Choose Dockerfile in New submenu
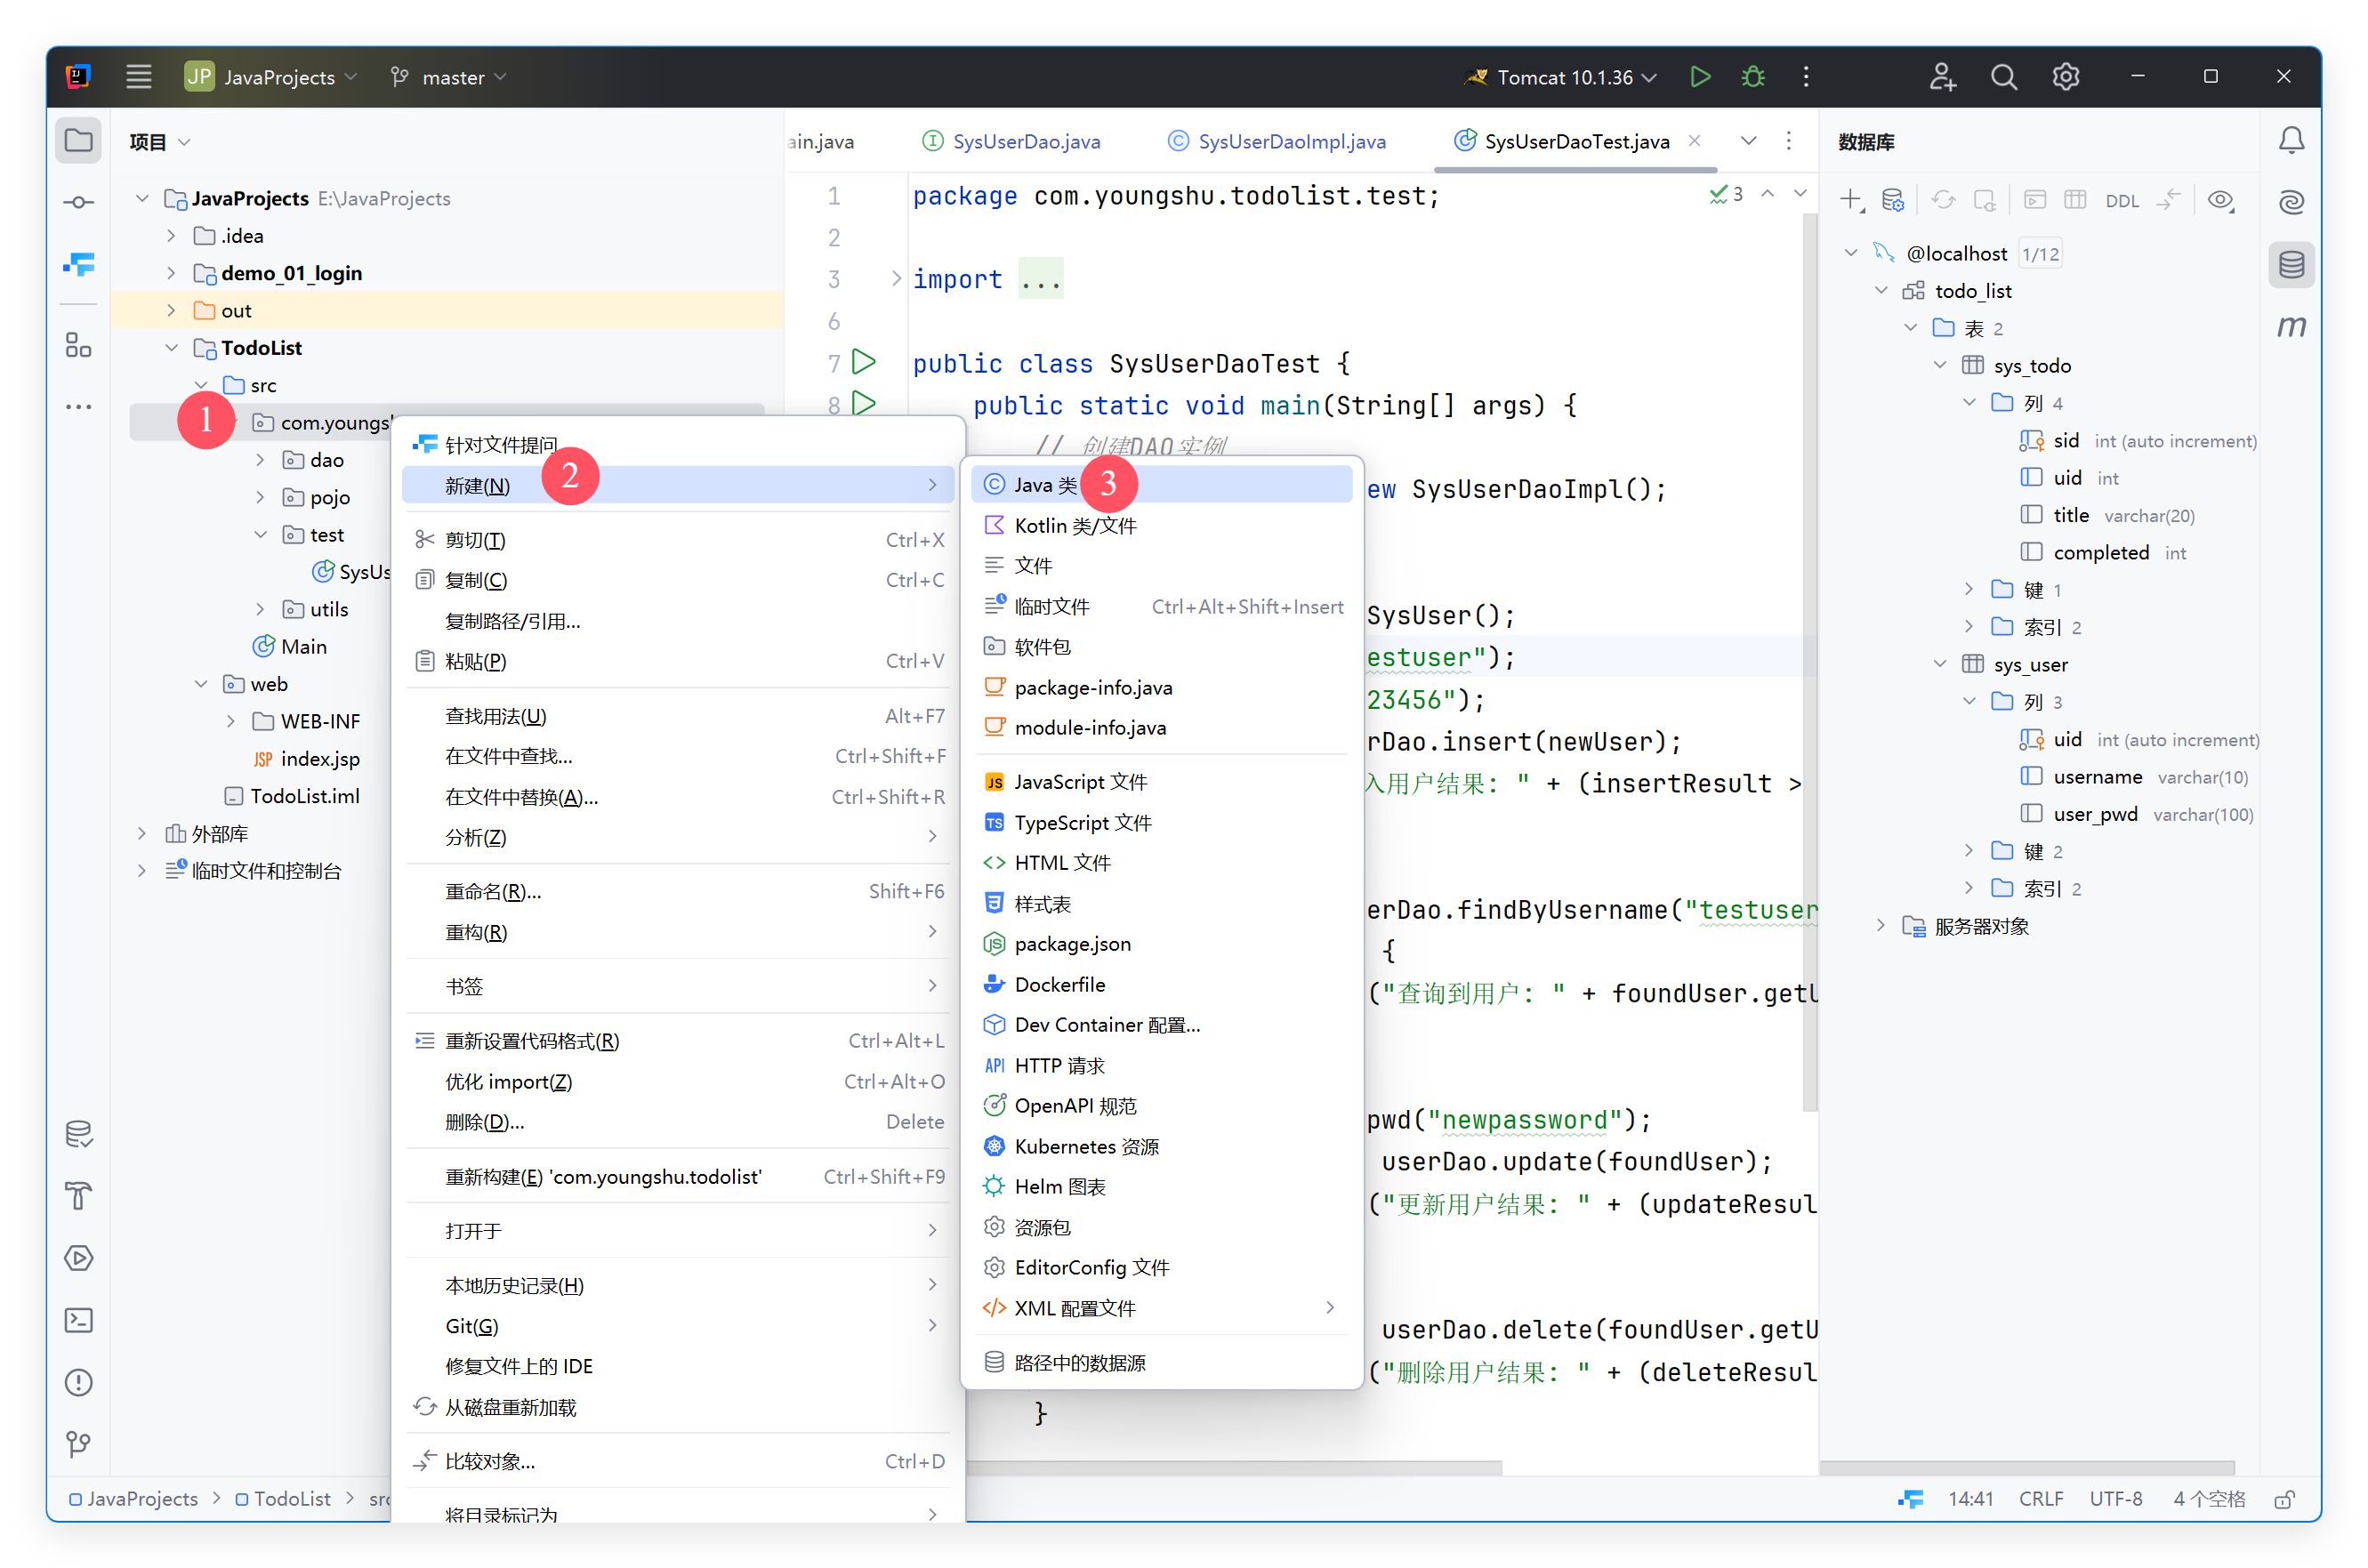 point(1160,984)
